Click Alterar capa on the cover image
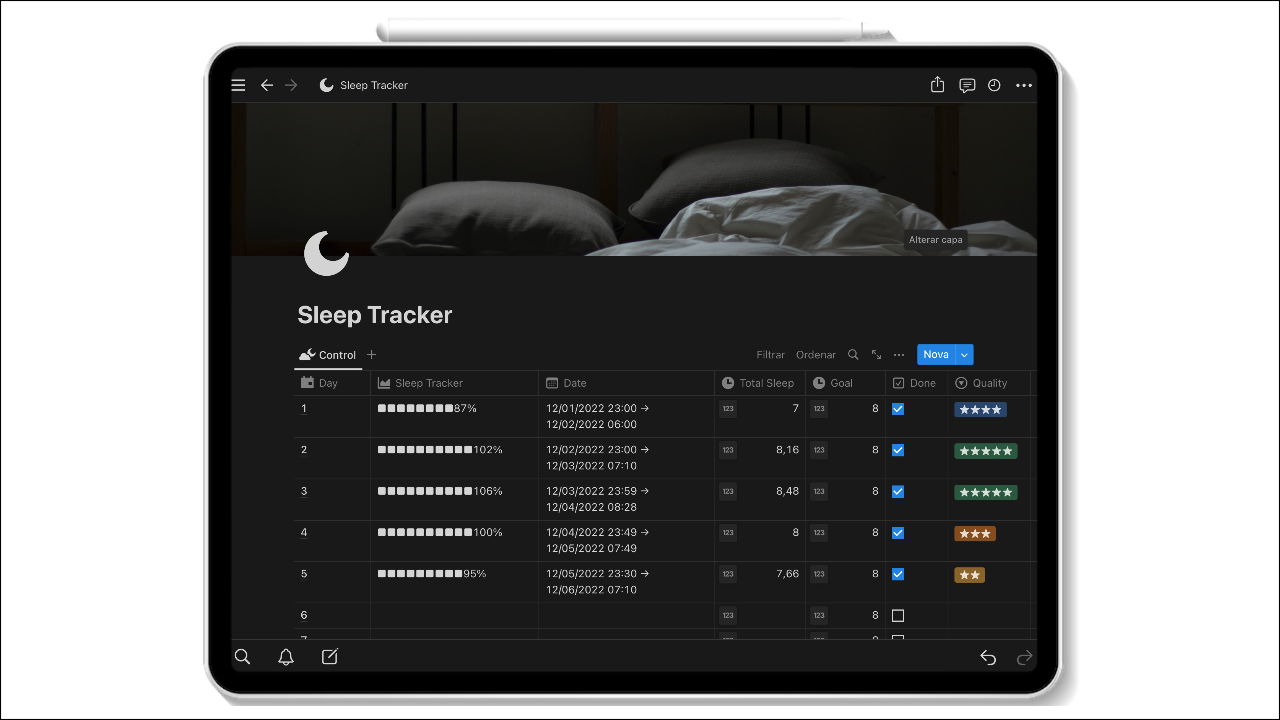This screenshot has height=720, width=1280. click(x=935, y=239)
